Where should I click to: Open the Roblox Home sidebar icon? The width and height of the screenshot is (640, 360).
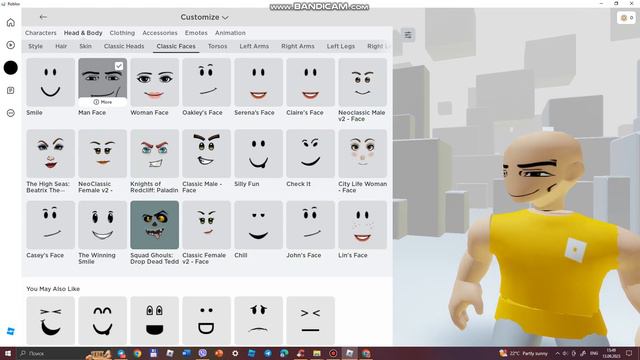(x=11, y=22)
